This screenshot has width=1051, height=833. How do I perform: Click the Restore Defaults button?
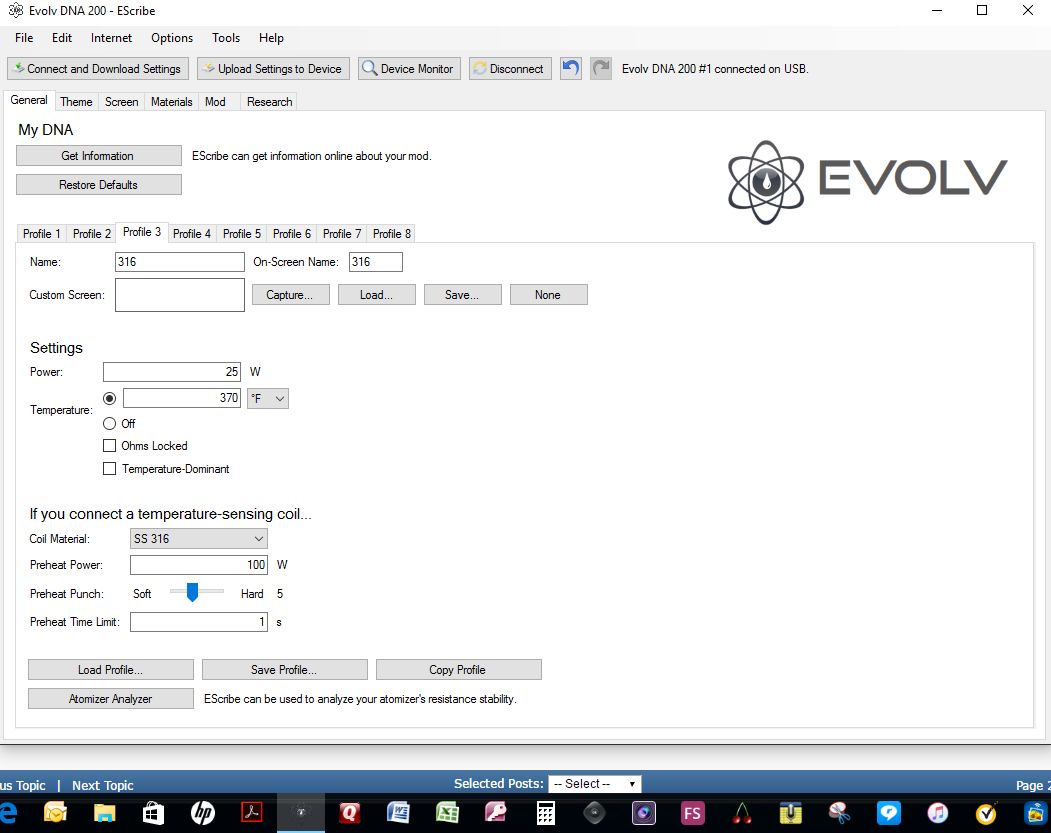[98, 185]
